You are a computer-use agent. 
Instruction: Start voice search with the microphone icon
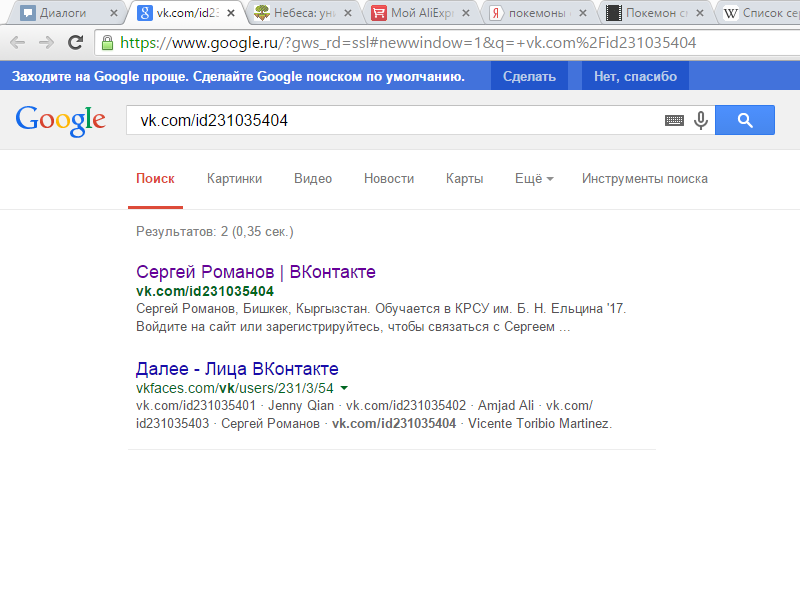[701, 120]
